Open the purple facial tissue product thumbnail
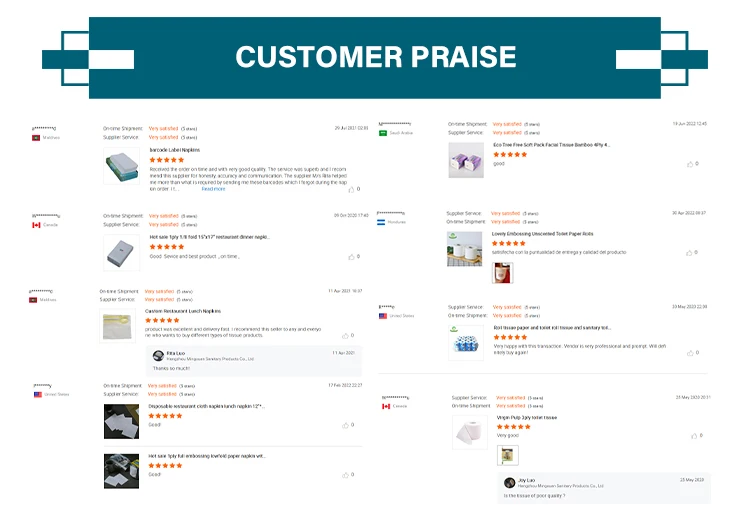The width and height of the screenshot is (750, 512). pos(465,160)
